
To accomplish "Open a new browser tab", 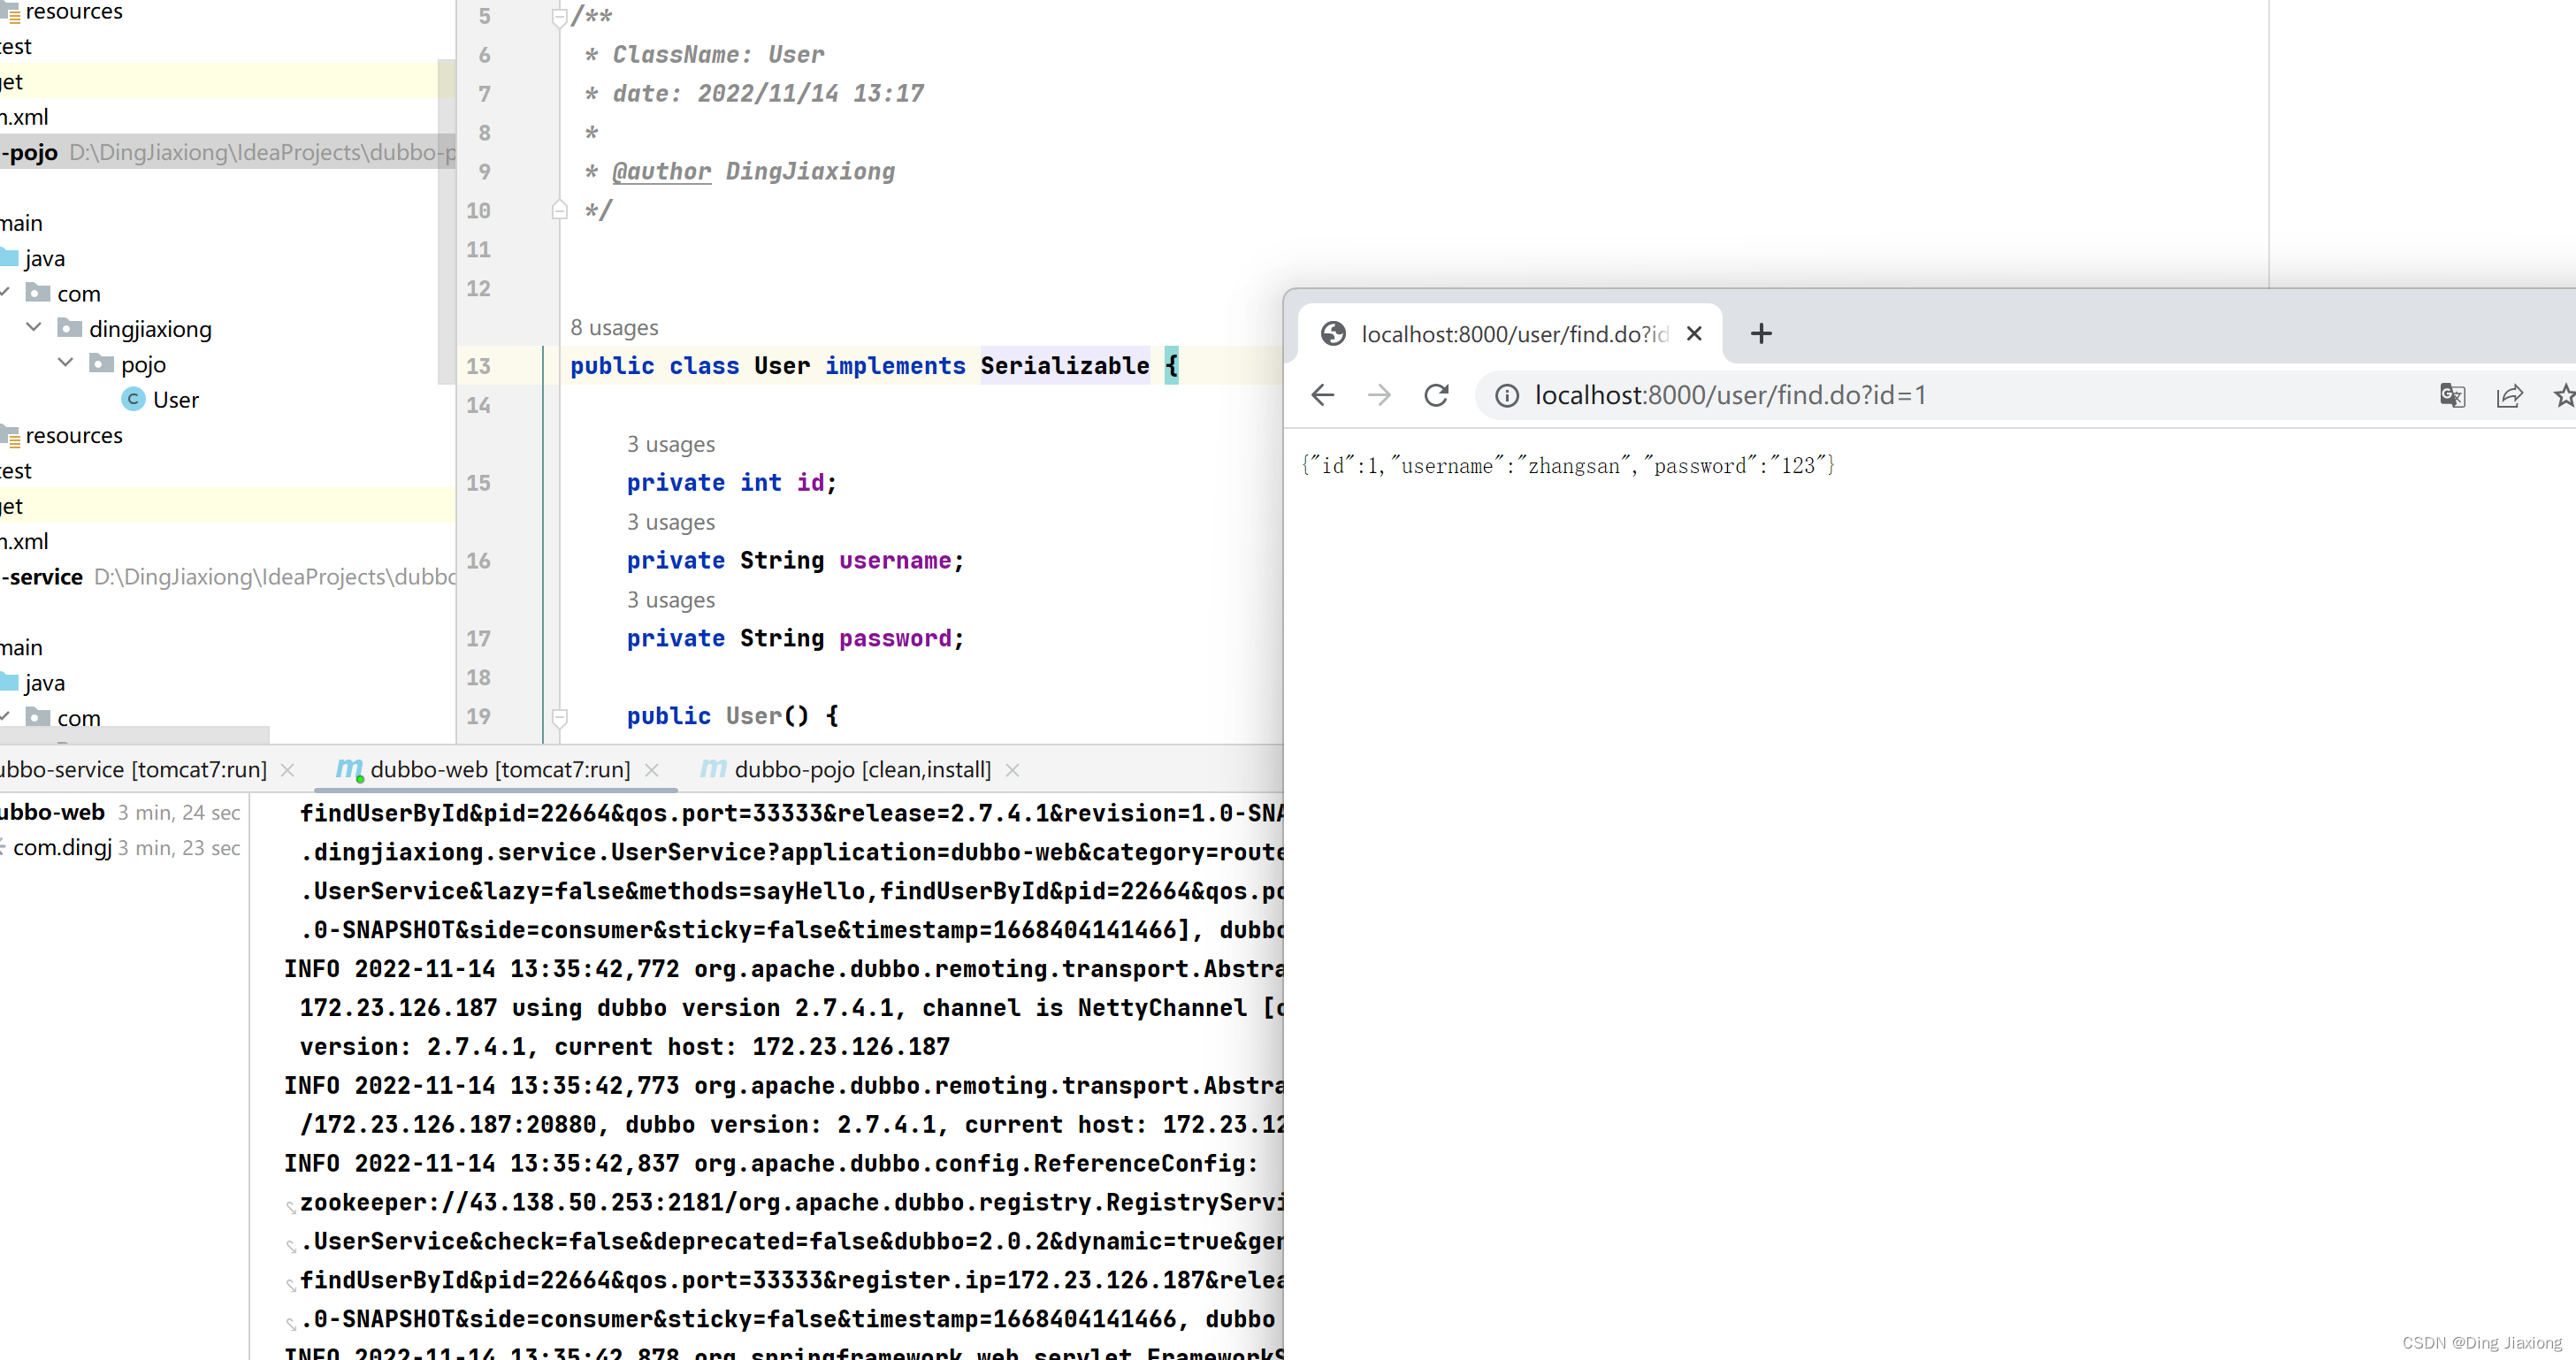I will tap(1762, 334).
